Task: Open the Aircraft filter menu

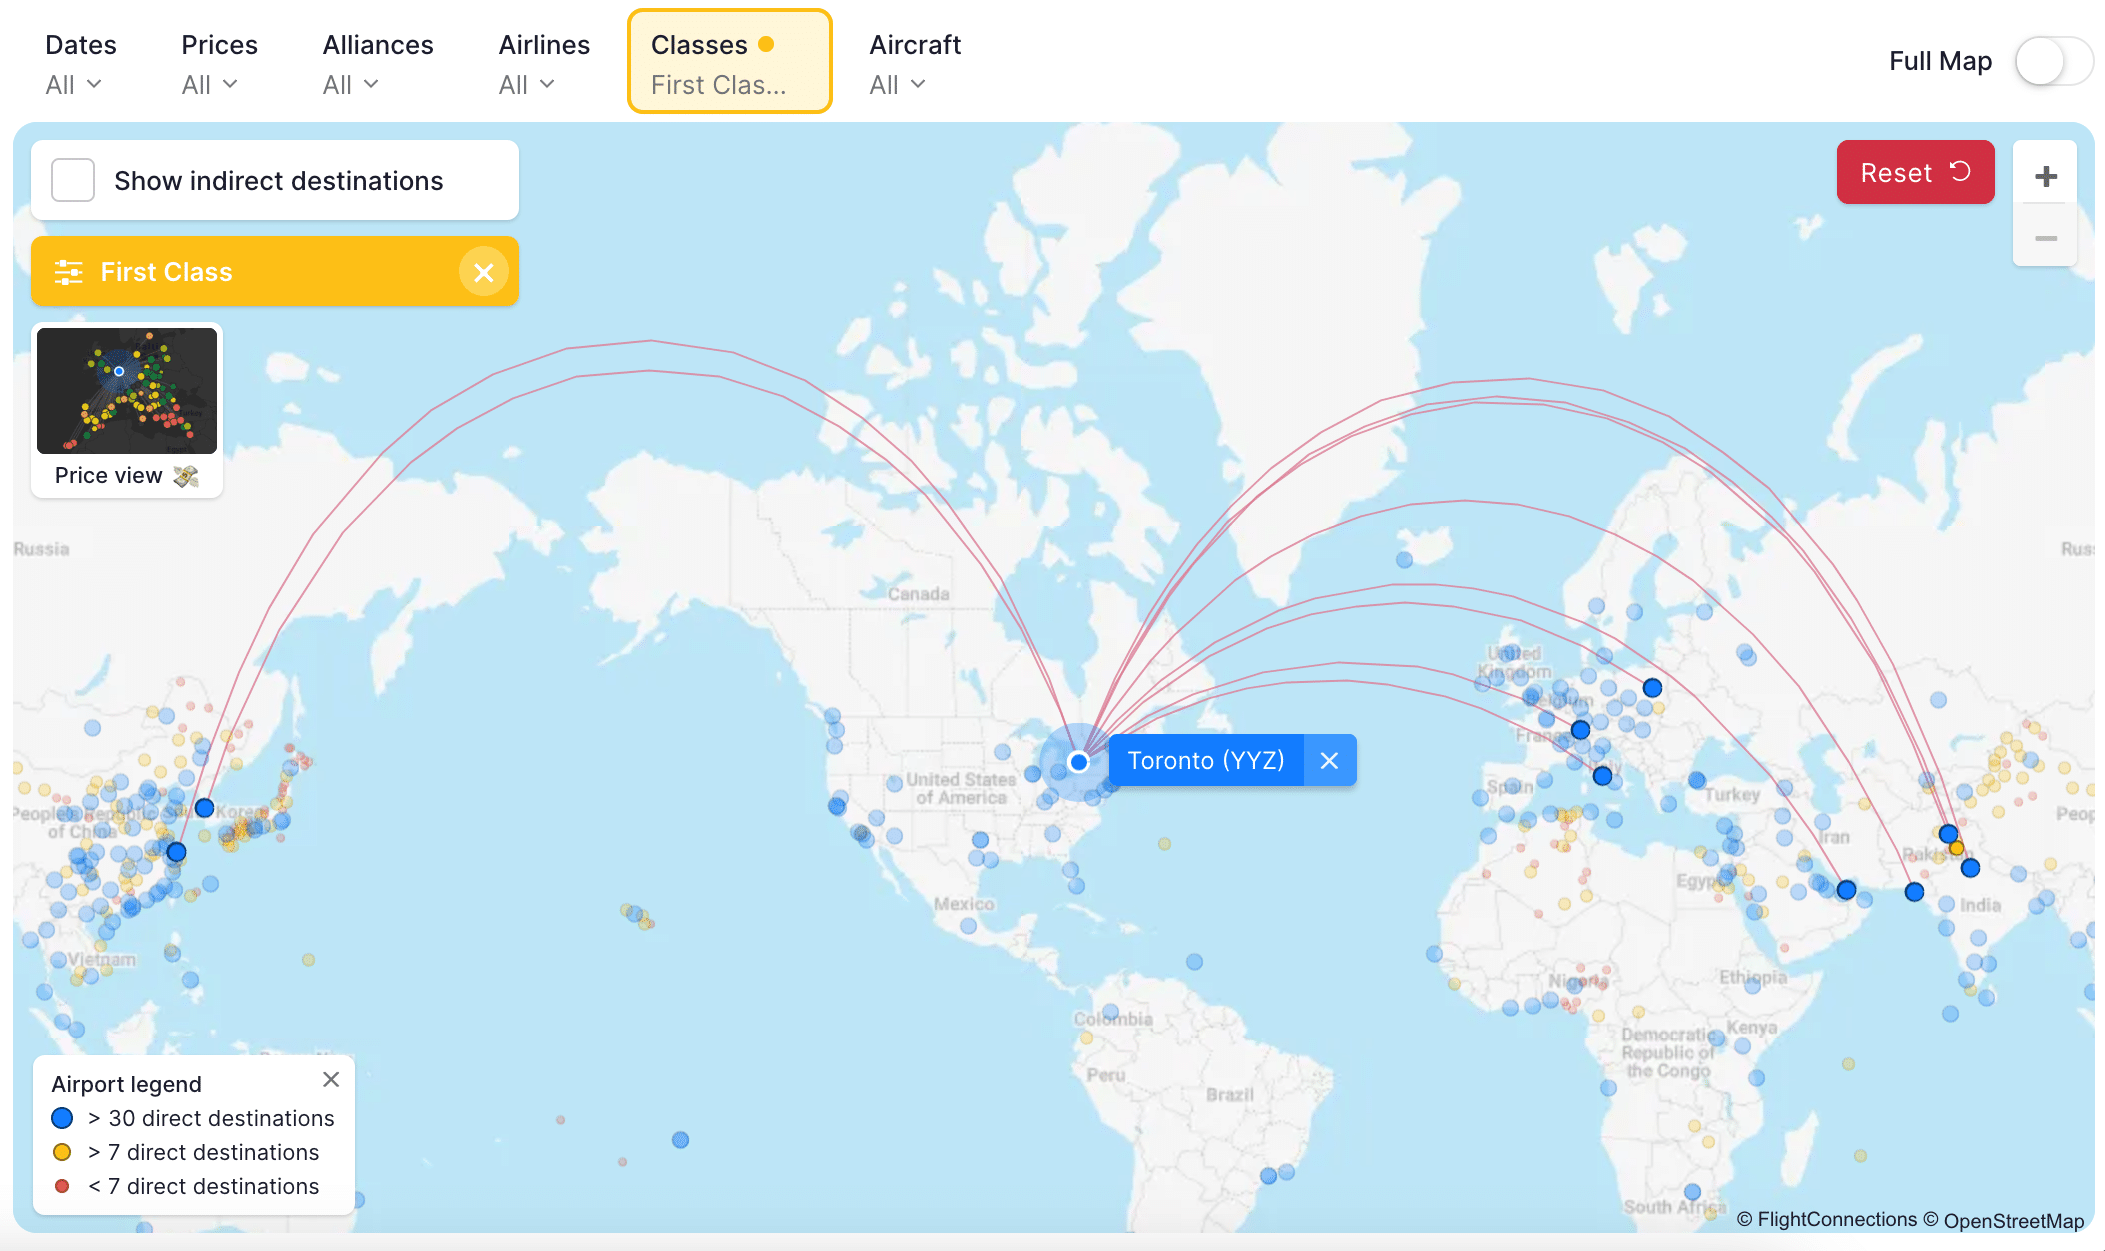Action: [899, 64]
